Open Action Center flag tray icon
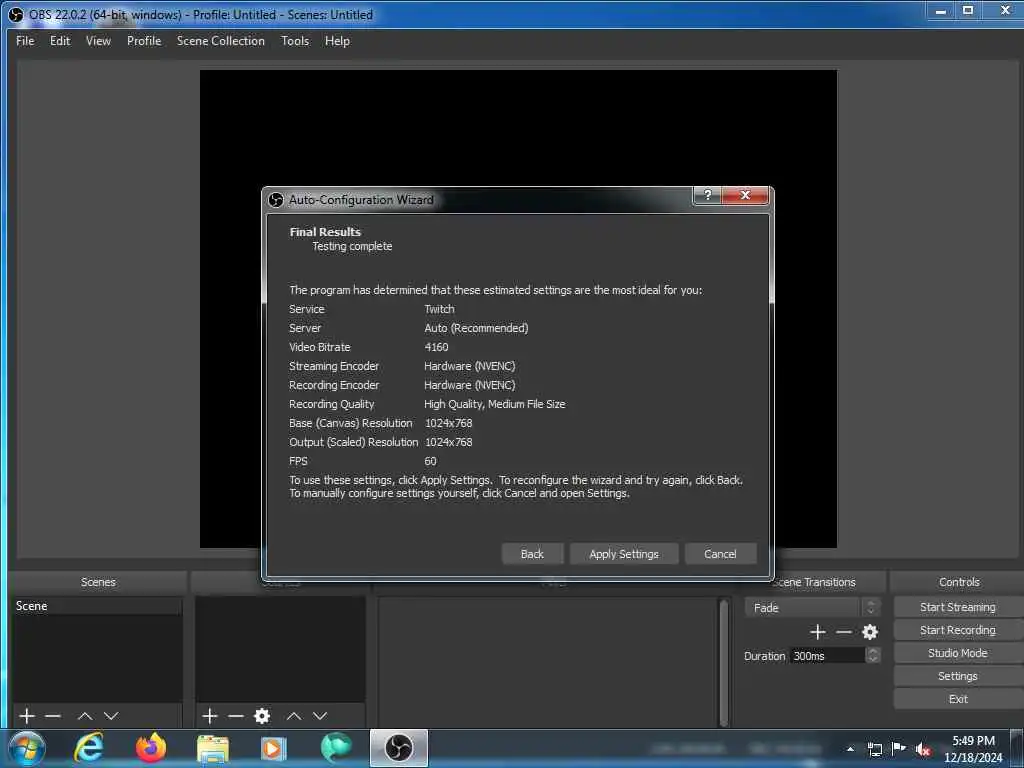Viewport: 1024px width, 768px height. click(899, 748)
